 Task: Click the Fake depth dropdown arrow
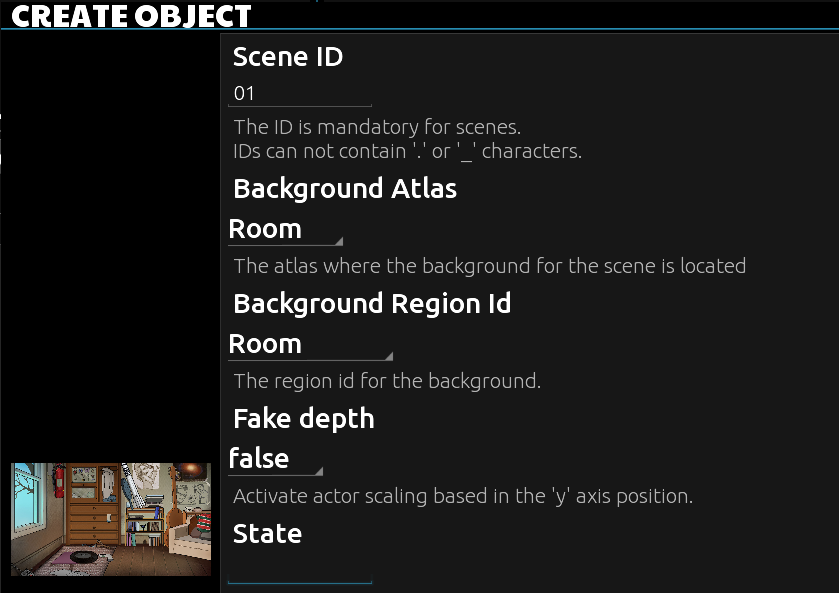[319, 471]
